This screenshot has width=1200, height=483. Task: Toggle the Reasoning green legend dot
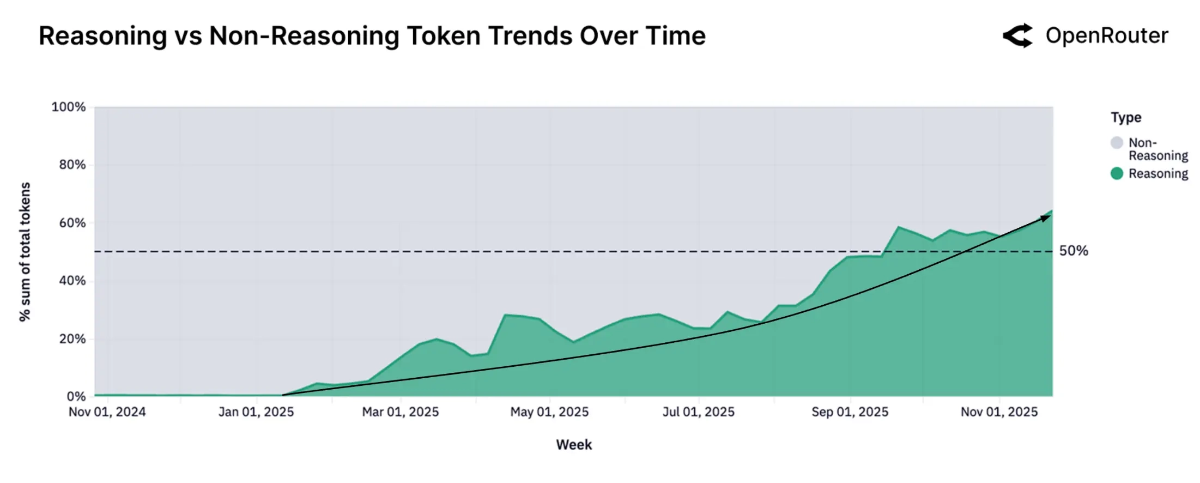pyautogui.click(x=1118, y=174)
